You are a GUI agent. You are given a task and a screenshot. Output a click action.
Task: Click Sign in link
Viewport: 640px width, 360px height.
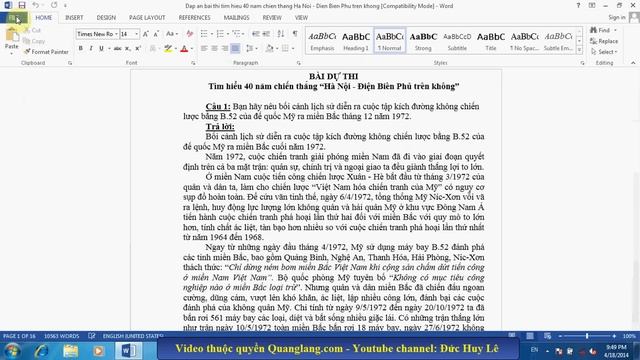tap(617, 17)
